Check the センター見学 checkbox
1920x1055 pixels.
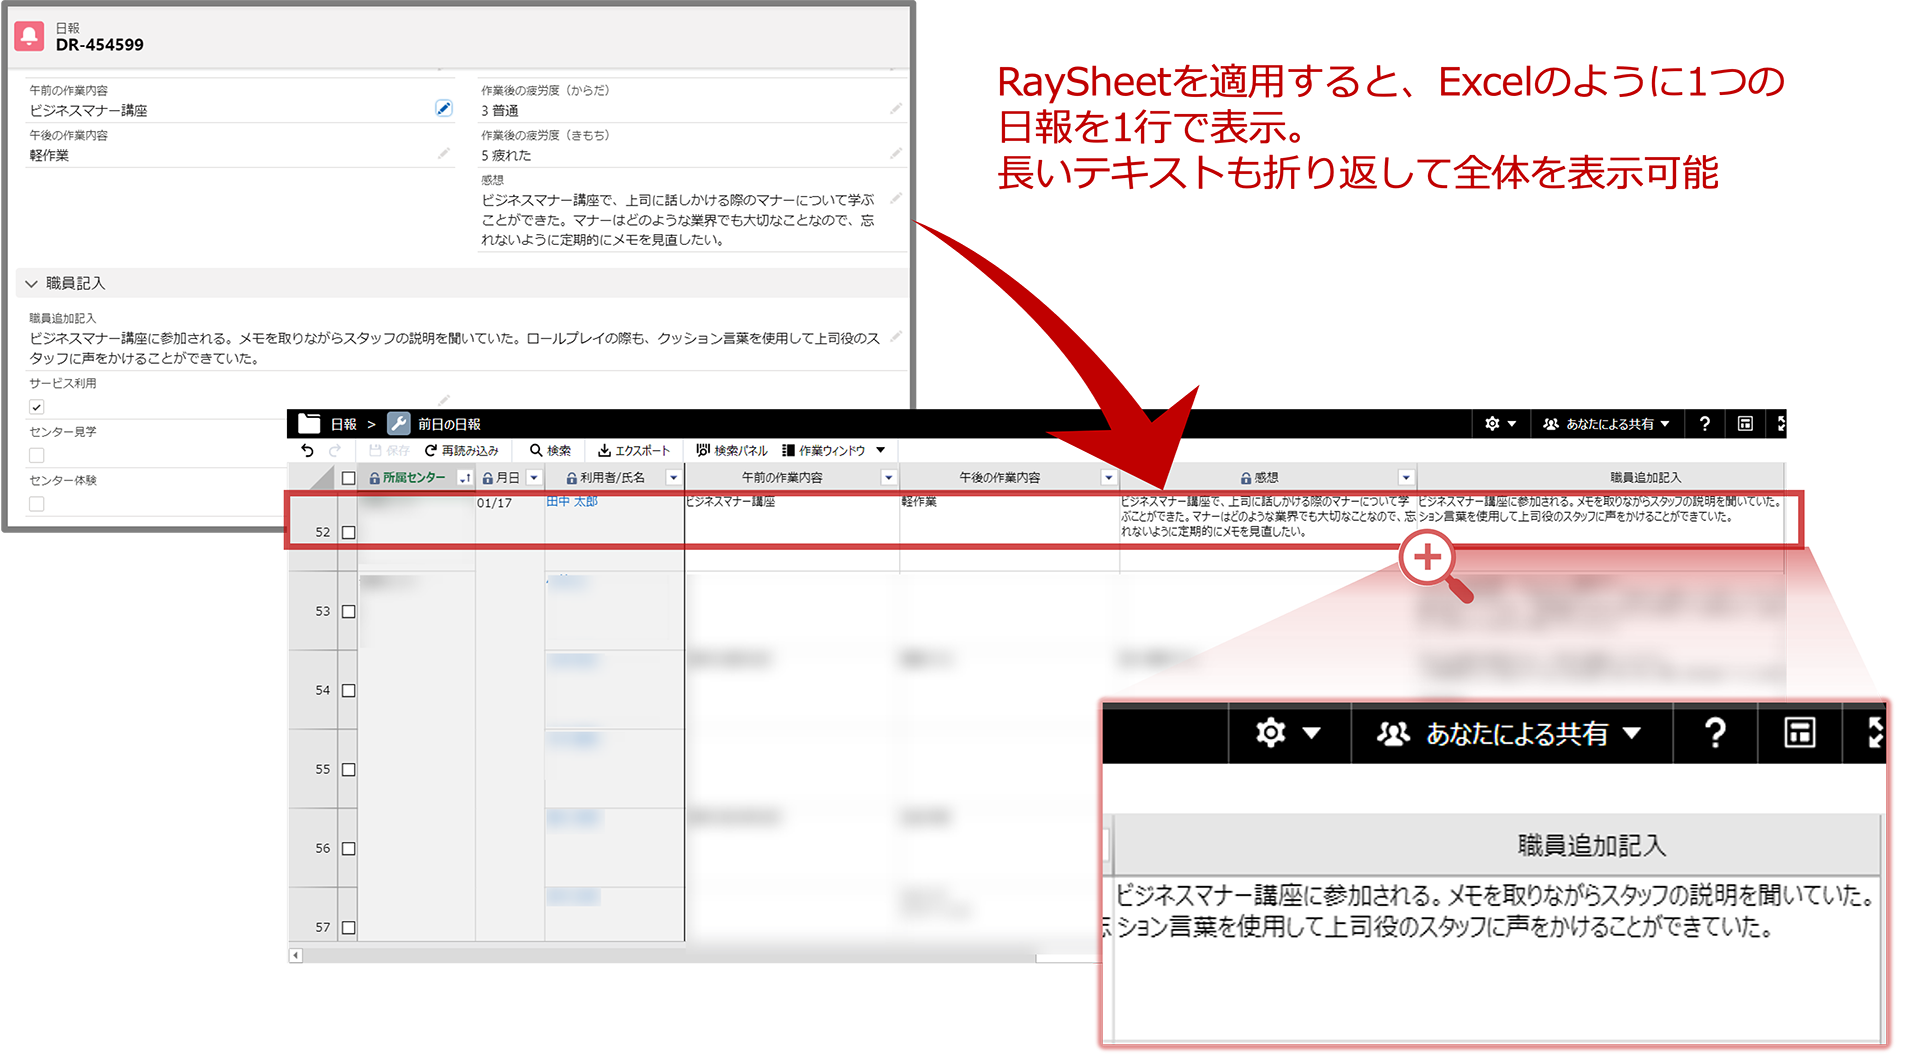[x=37, y=455]
